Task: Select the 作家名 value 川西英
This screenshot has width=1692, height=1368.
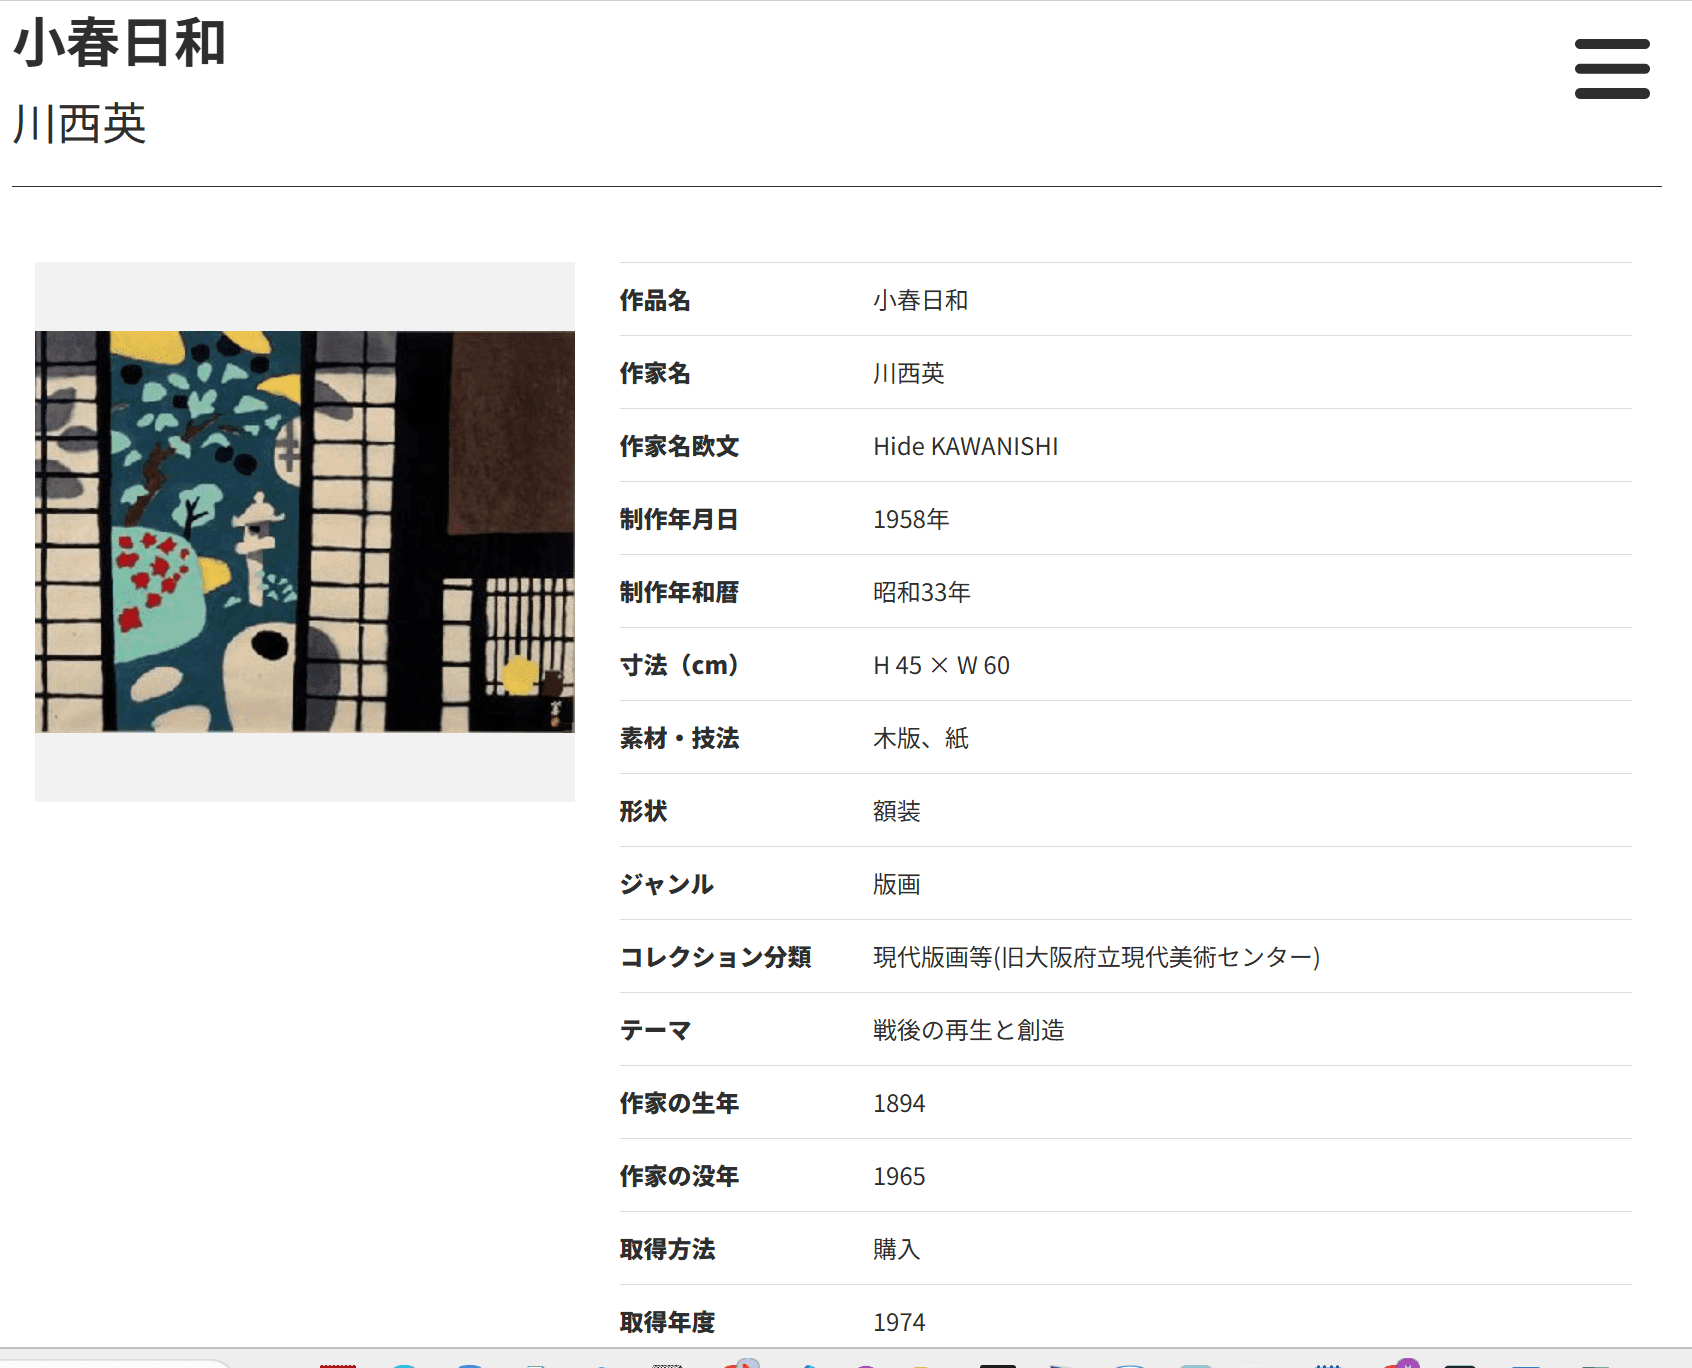Action: pos(908,373)
